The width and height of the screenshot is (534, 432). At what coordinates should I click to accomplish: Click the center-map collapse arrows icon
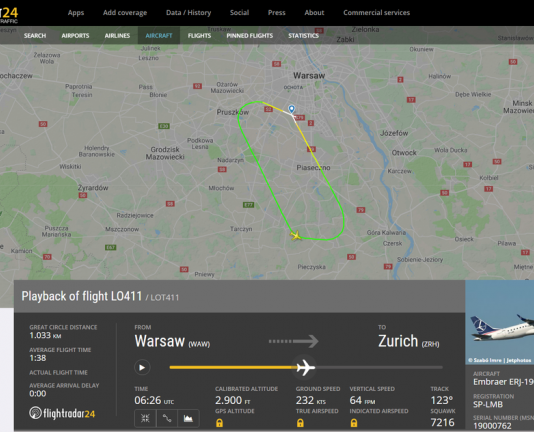click(x=145, y=418)
